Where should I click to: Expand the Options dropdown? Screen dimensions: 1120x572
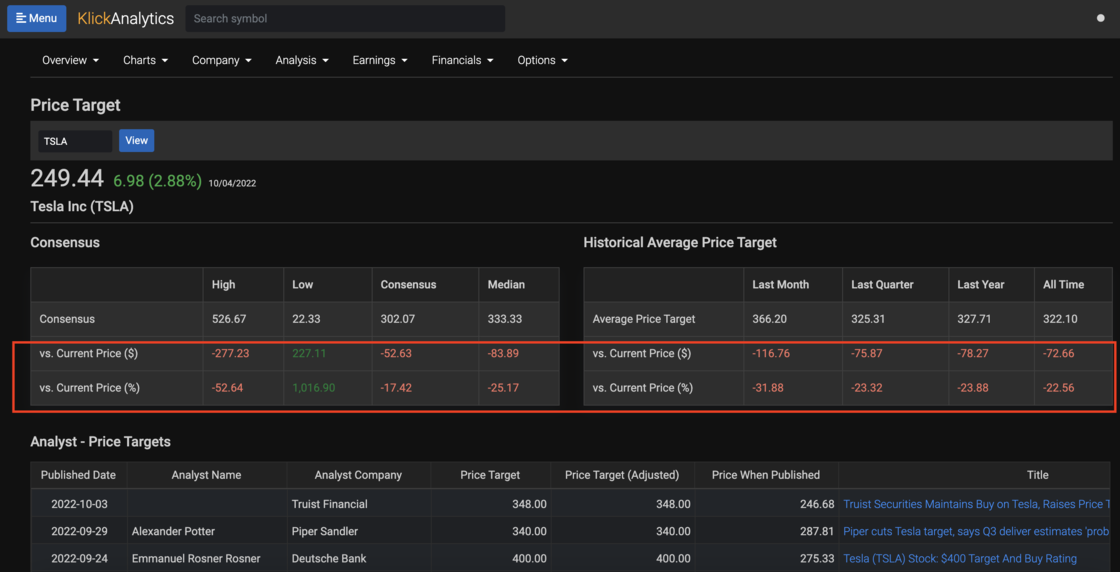coord(543,61)
